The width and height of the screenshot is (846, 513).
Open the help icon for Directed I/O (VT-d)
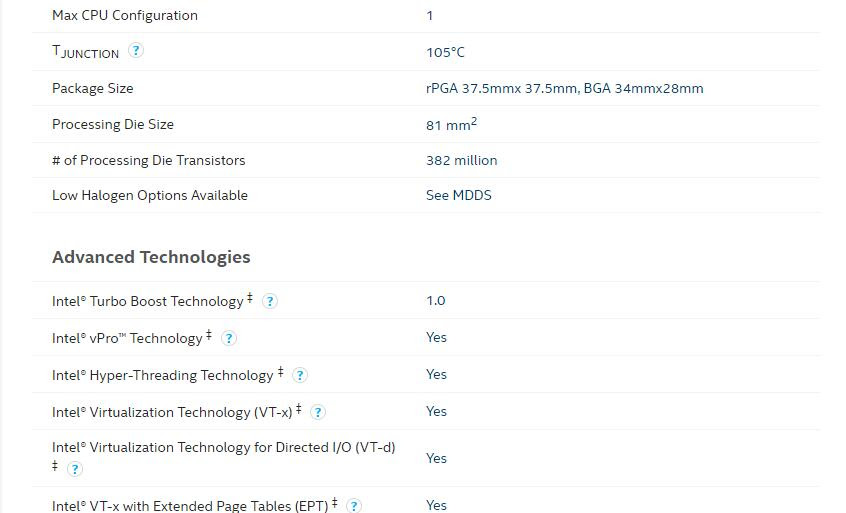tap(74, 469)
